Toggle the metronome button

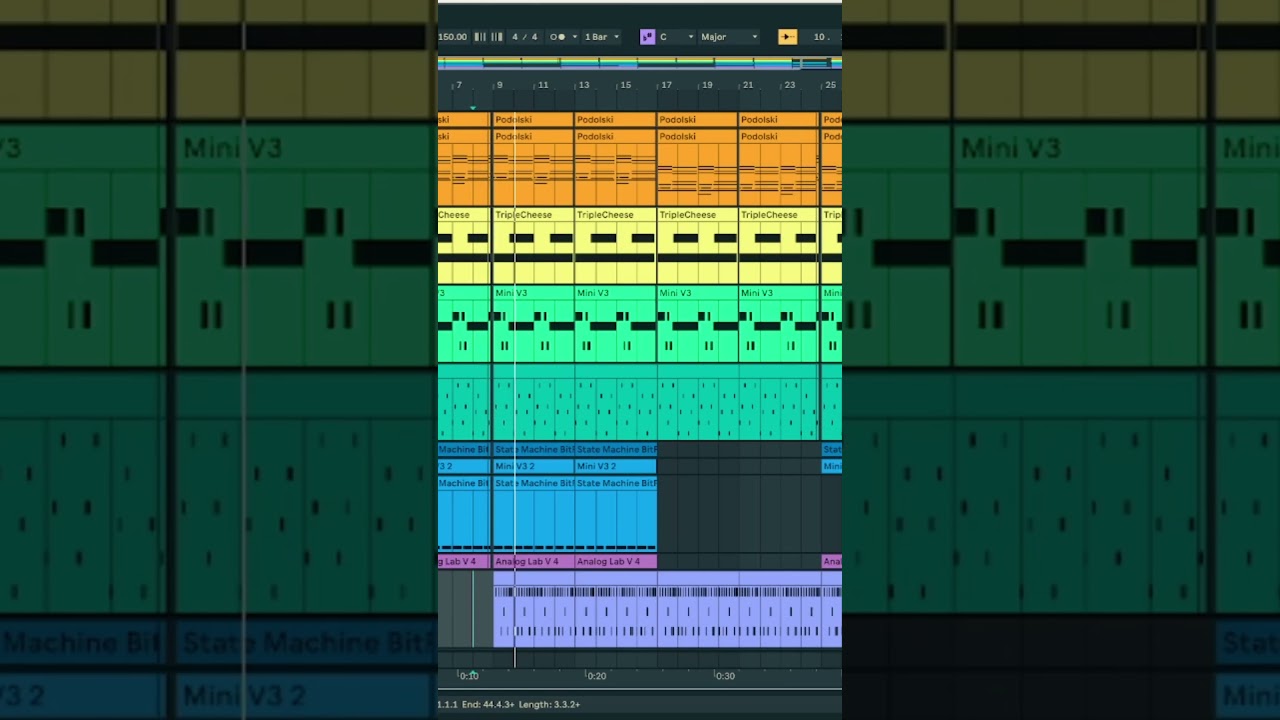[557, 37]
